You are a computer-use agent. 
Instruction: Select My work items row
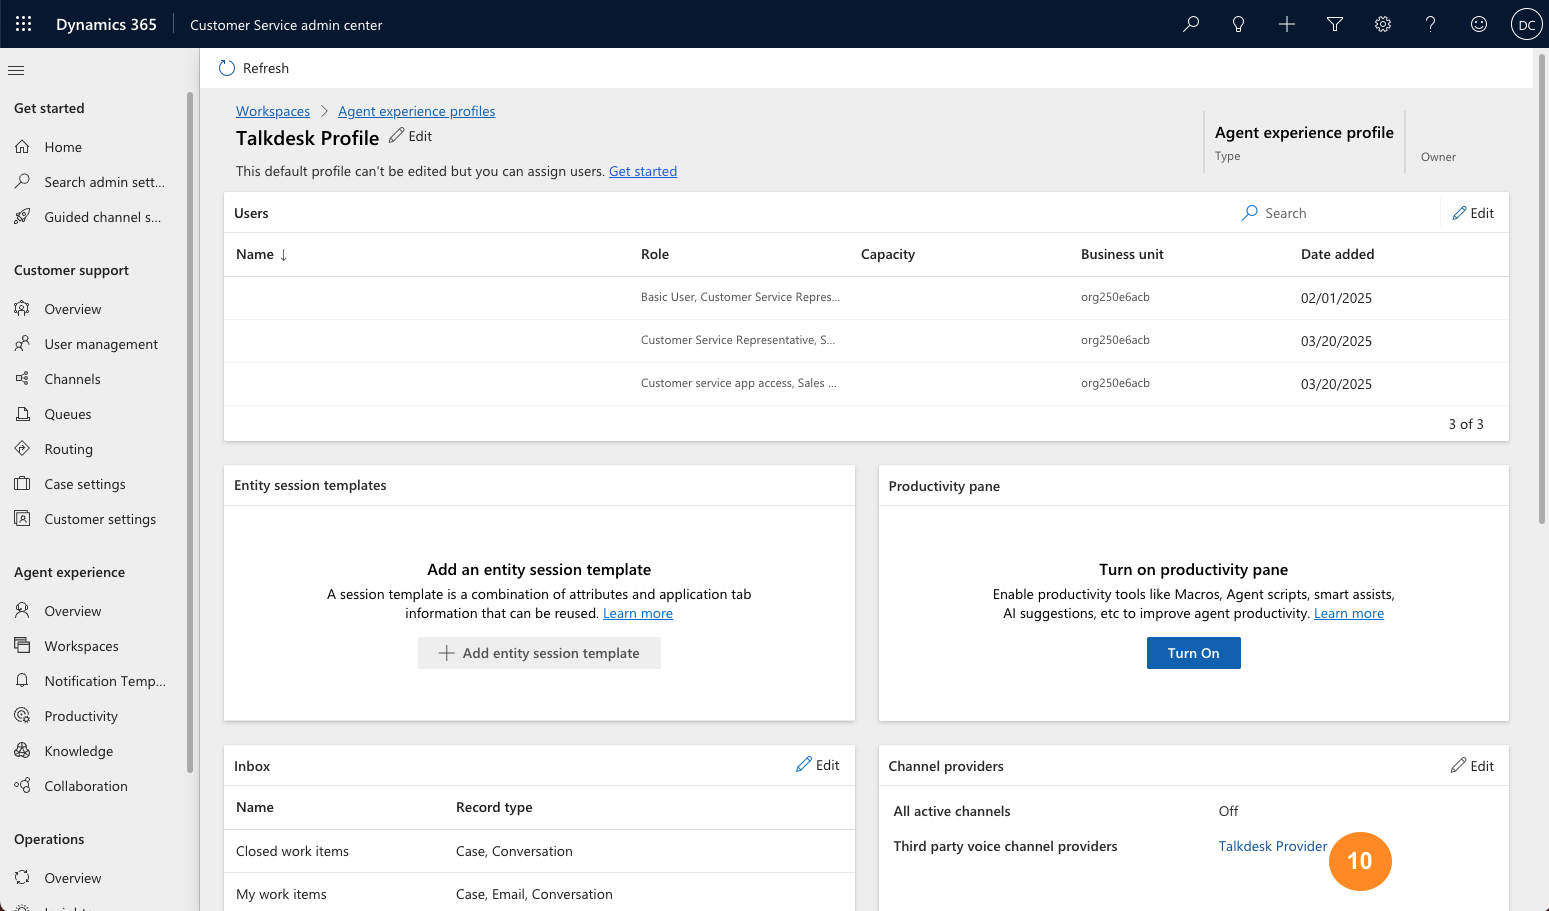coord(539,894)
